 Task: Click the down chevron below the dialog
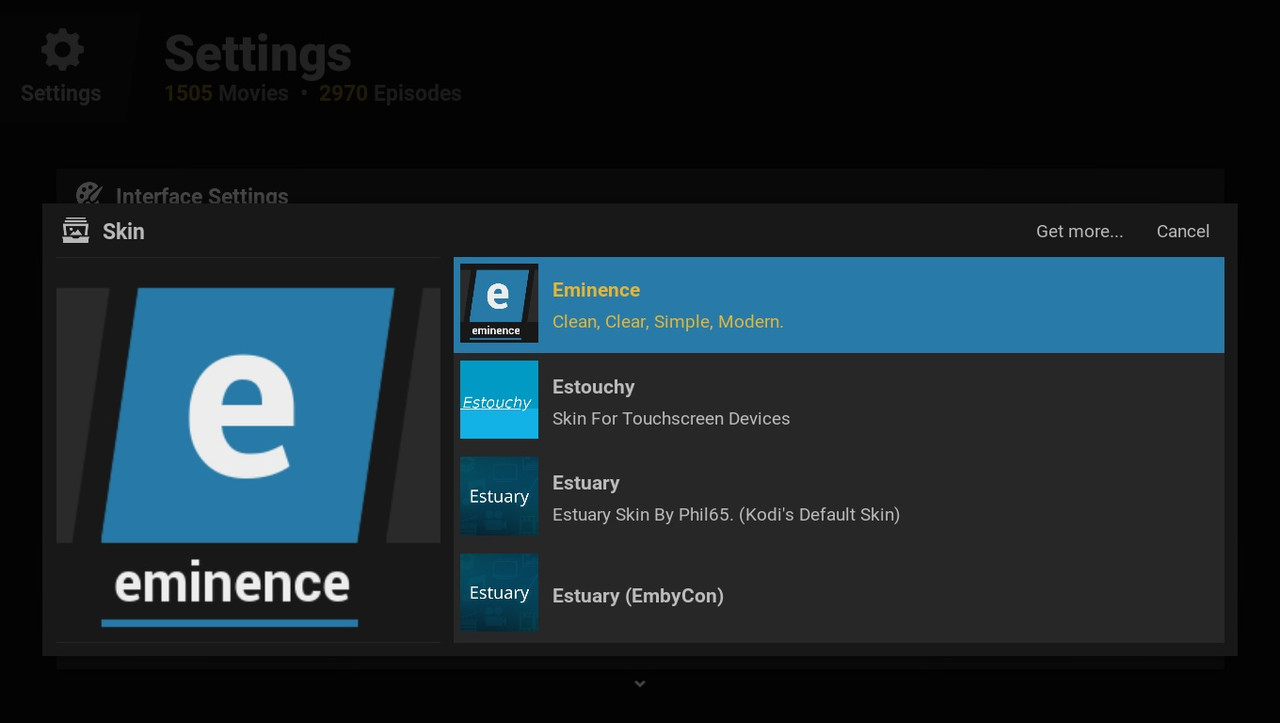[x=640, y=684]
